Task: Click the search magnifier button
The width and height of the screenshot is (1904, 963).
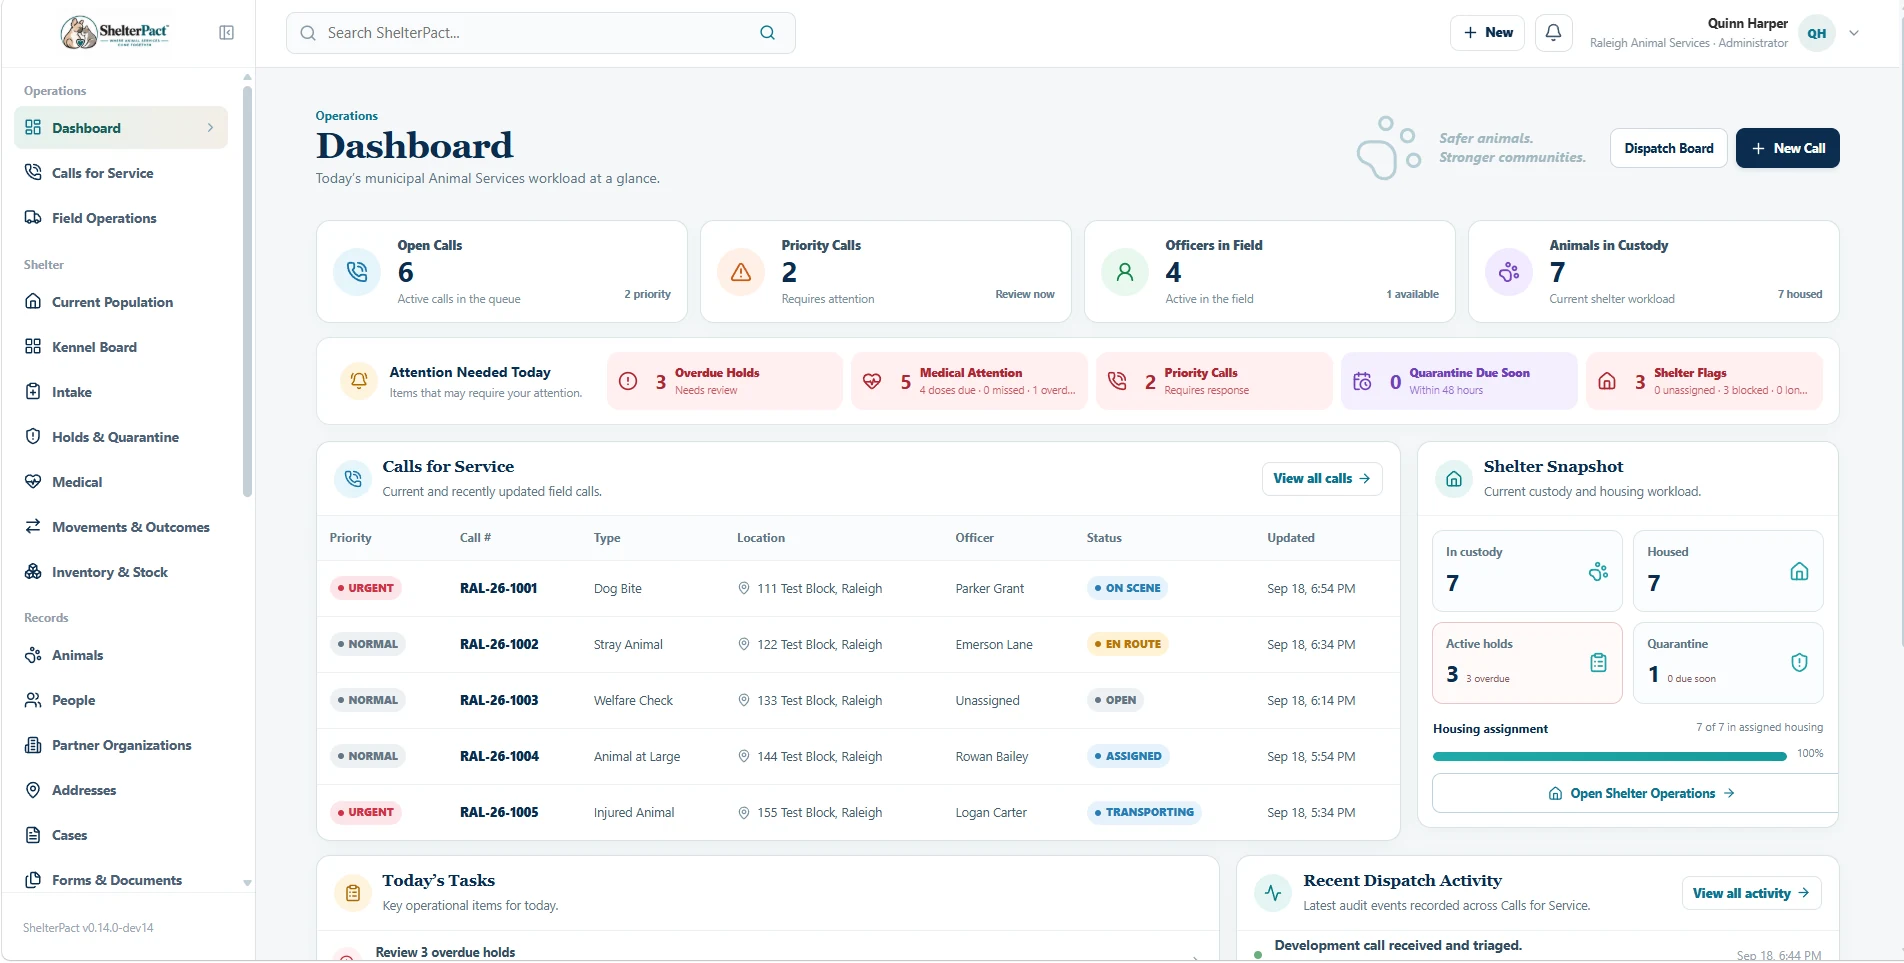Action: tap(767, 33)
